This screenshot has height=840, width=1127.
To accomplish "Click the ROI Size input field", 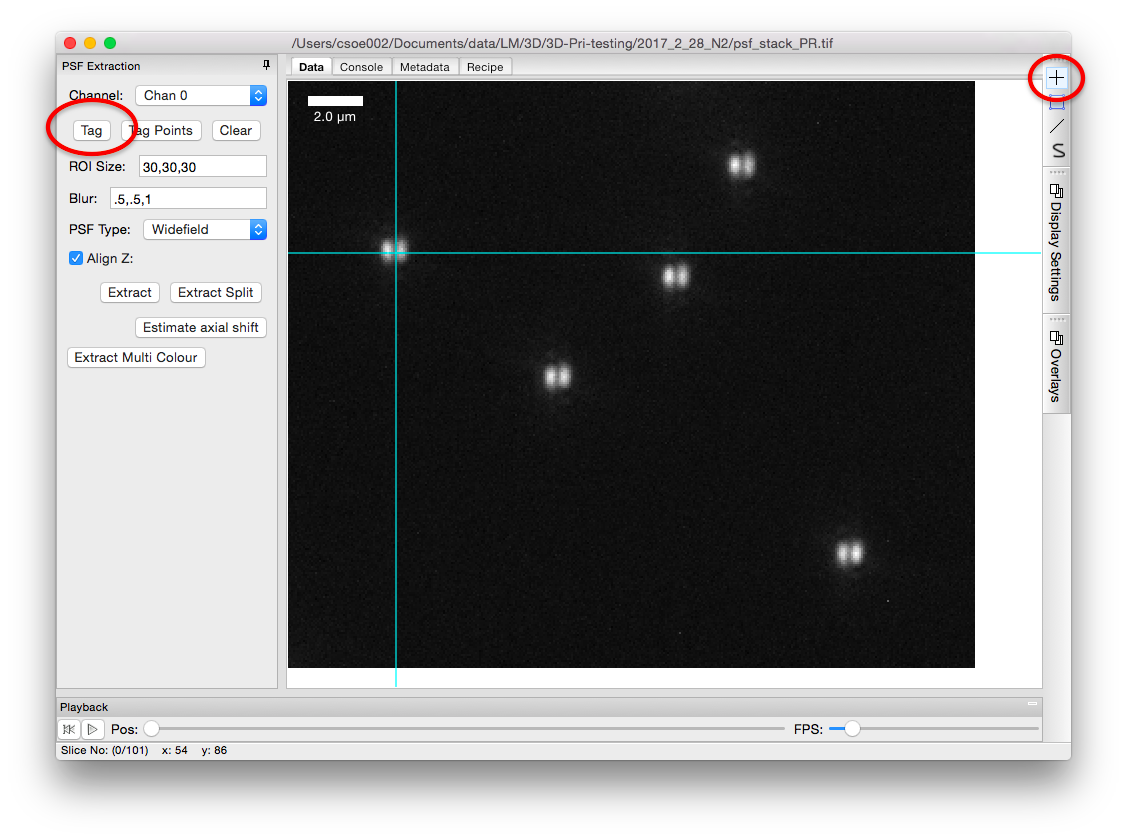I will click(203, 167).
